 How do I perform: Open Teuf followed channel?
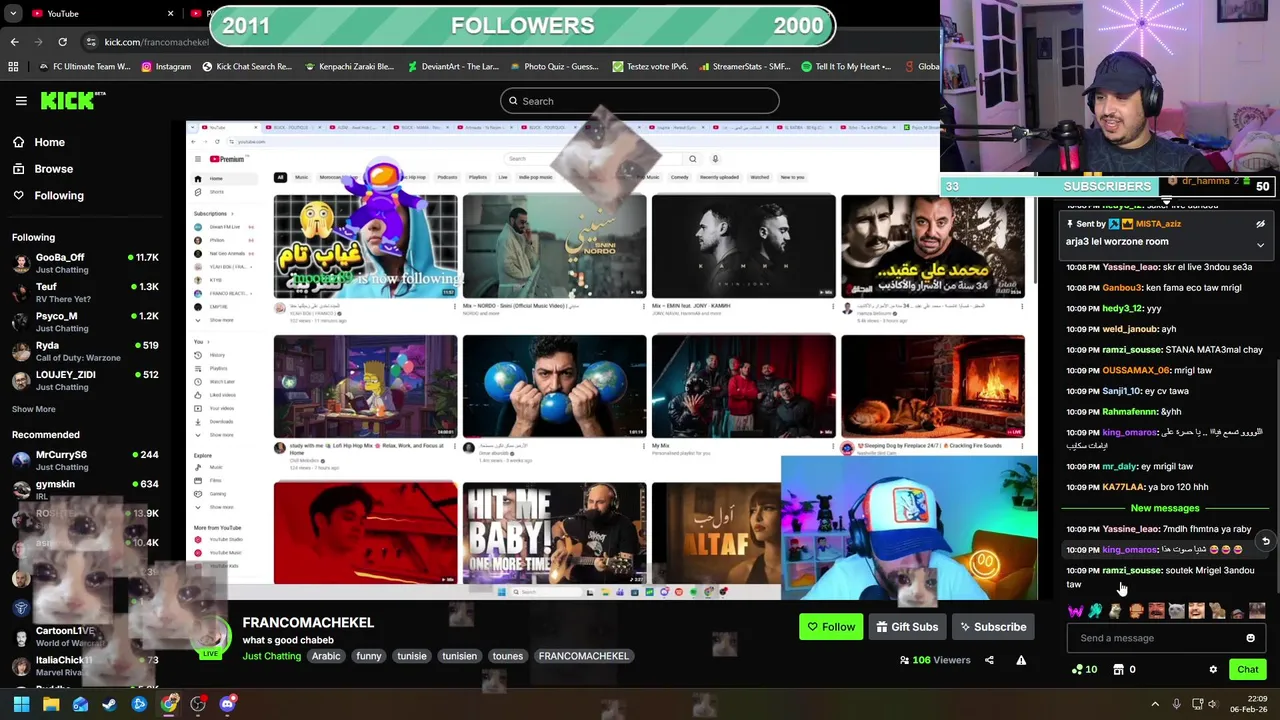pyautogui.click(x=85, y=293)
